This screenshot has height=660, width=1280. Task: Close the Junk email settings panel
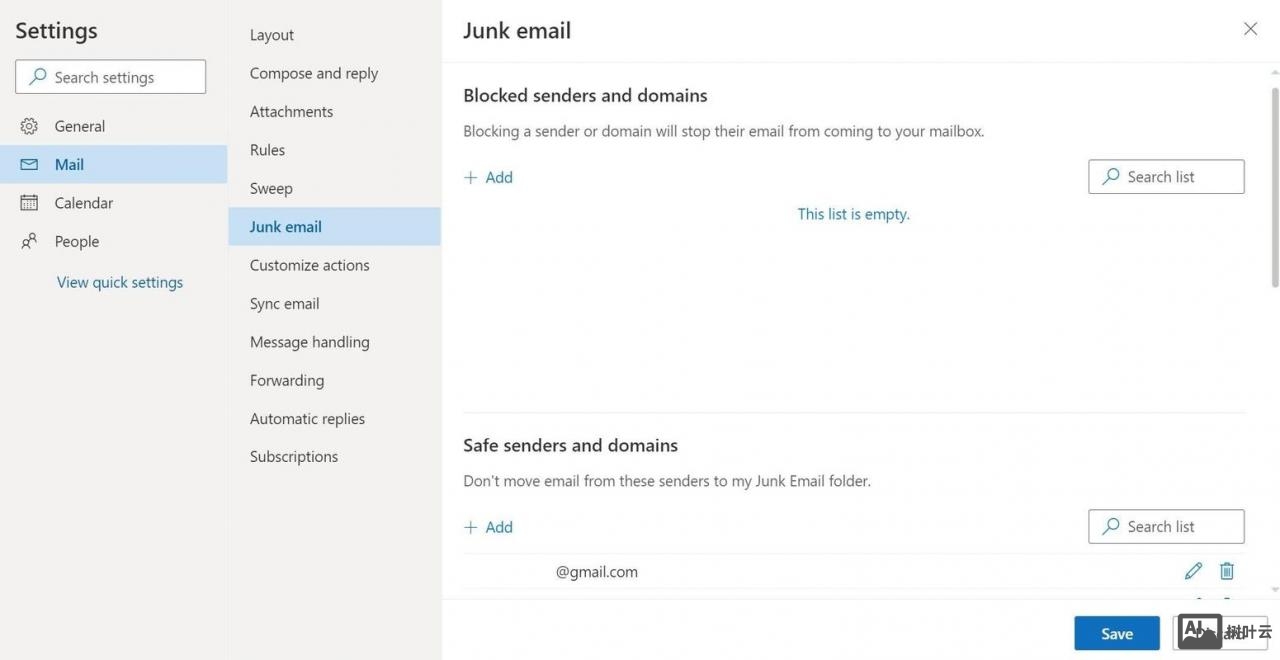tap(1250, 29)
